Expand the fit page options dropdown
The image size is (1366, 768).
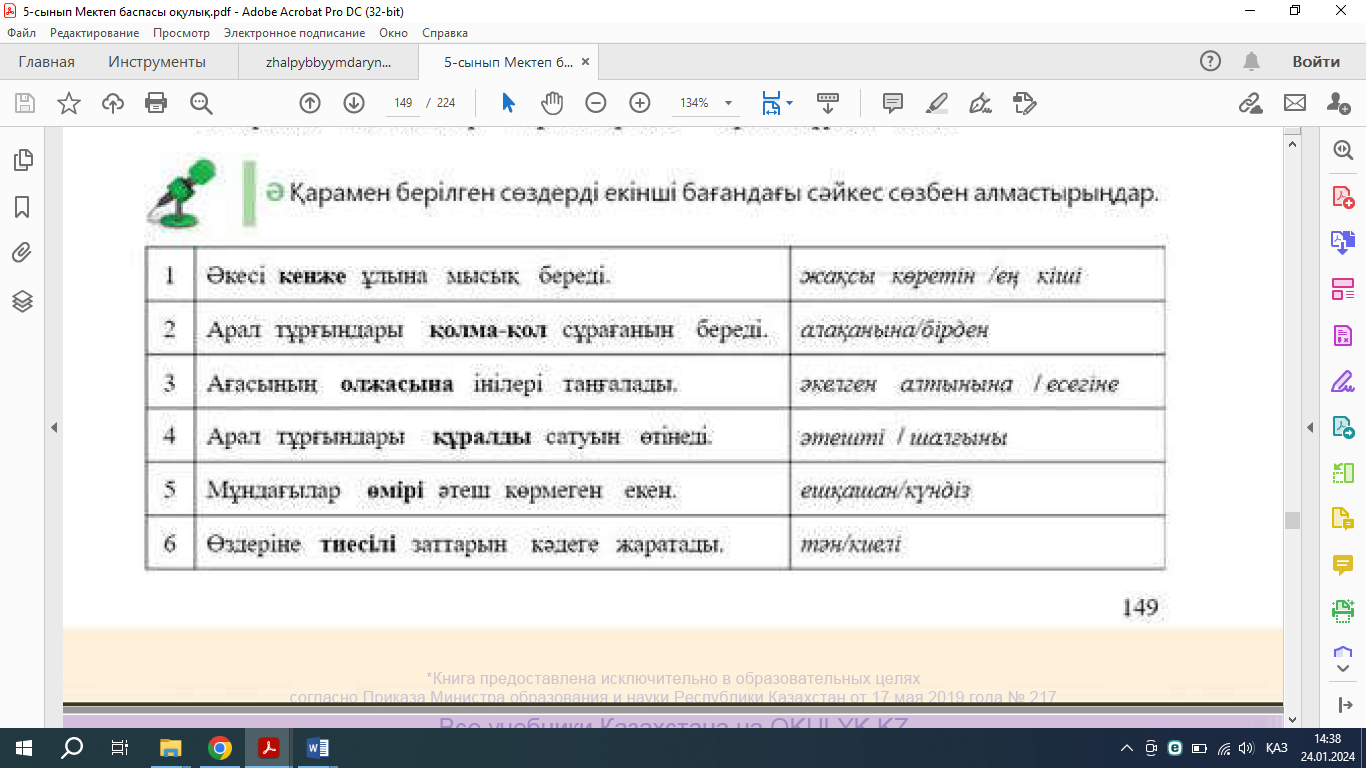click(x=790, y=103)
